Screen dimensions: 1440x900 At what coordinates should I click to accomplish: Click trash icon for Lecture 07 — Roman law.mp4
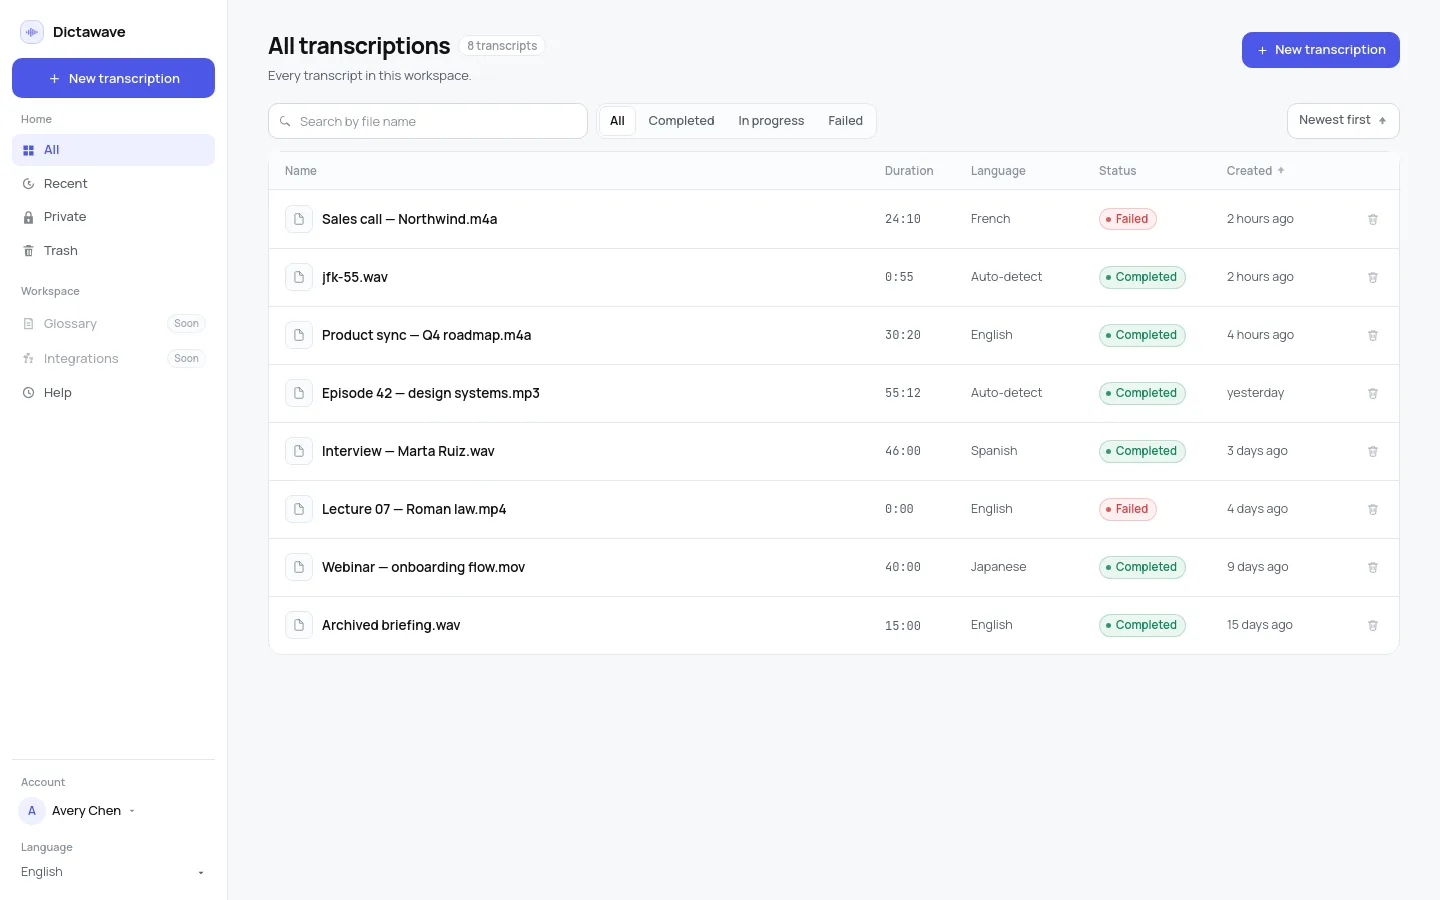click(1373, 509)
